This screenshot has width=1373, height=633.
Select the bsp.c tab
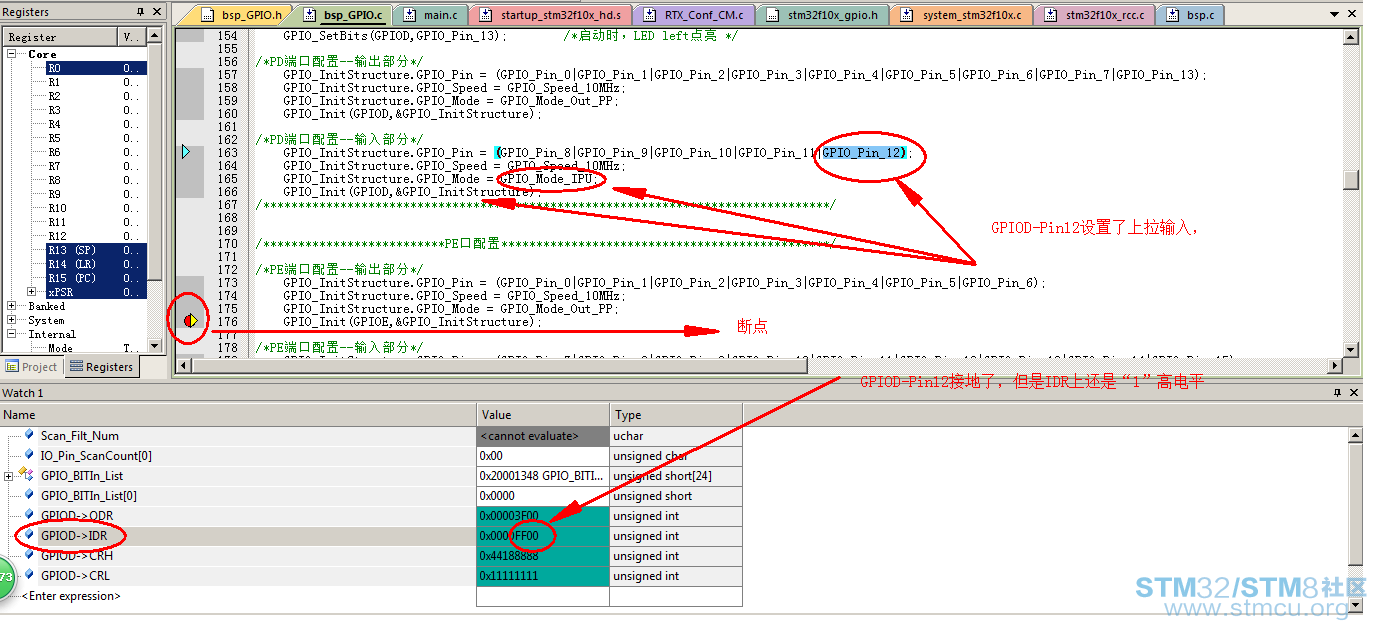point(1190,15)
